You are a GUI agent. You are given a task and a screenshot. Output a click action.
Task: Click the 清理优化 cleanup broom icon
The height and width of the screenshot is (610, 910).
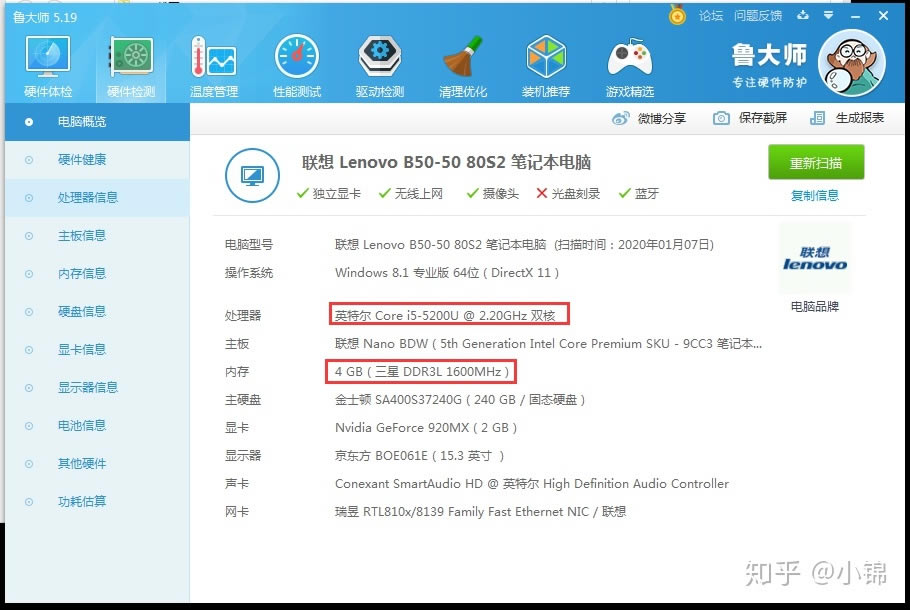click(463, 66)
